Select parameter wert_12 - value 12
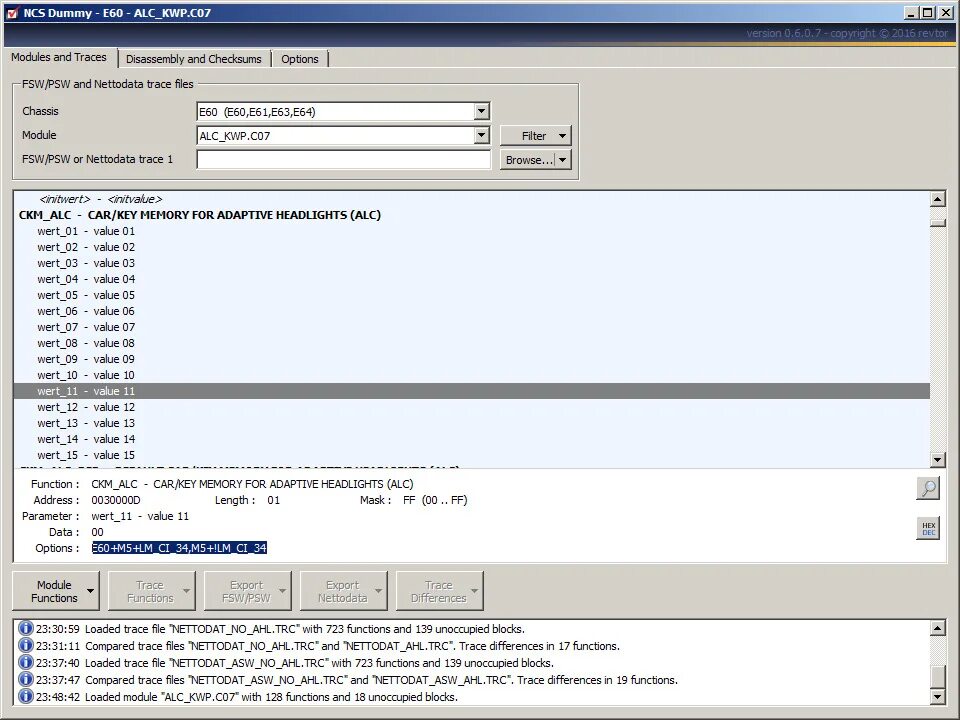 (x=471, y=407)
